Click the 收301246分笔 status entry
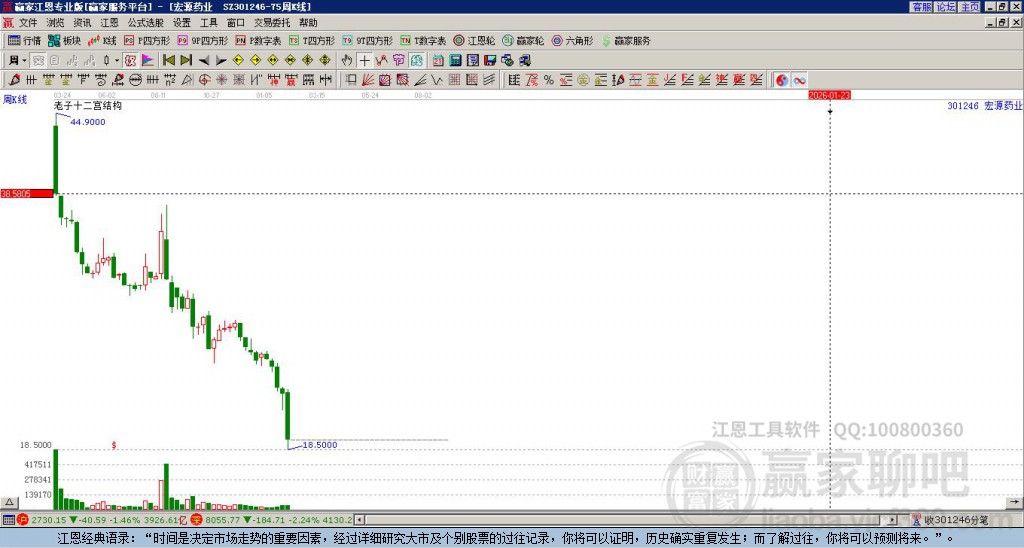1024x548 pixels. point(955,520)
